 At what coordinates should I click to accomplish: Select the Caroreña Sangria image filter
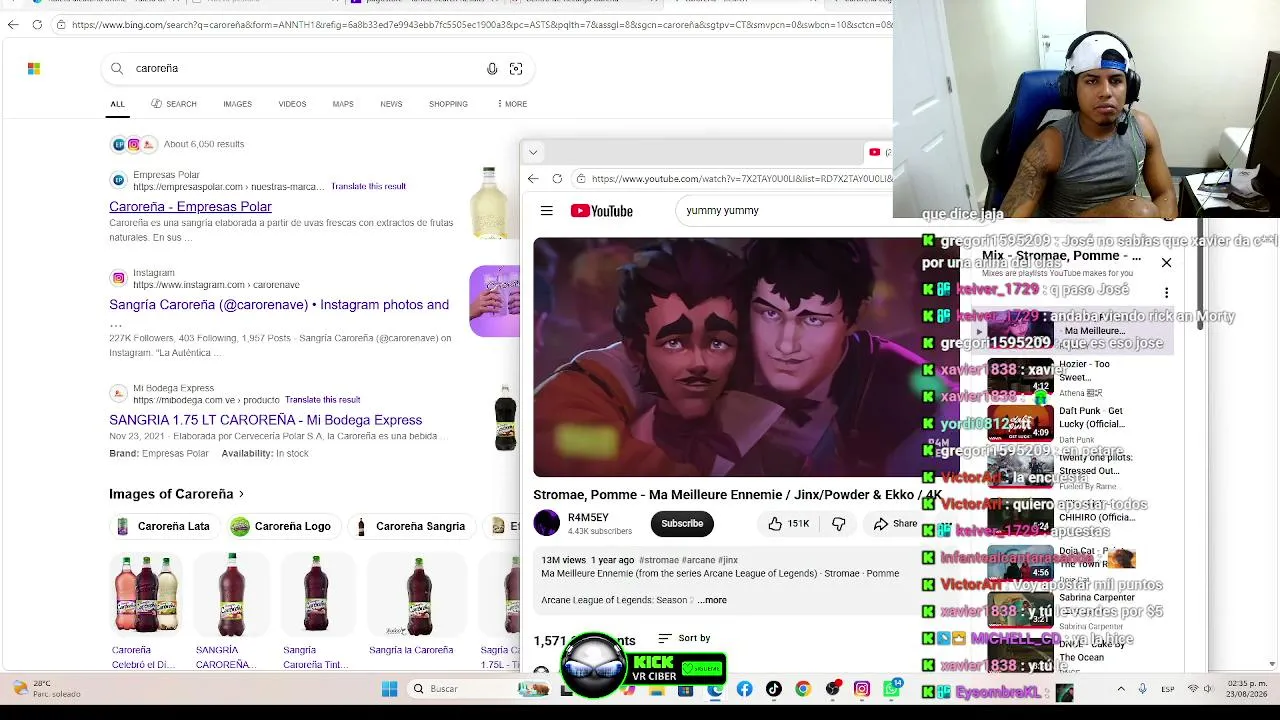pos(411,526)
